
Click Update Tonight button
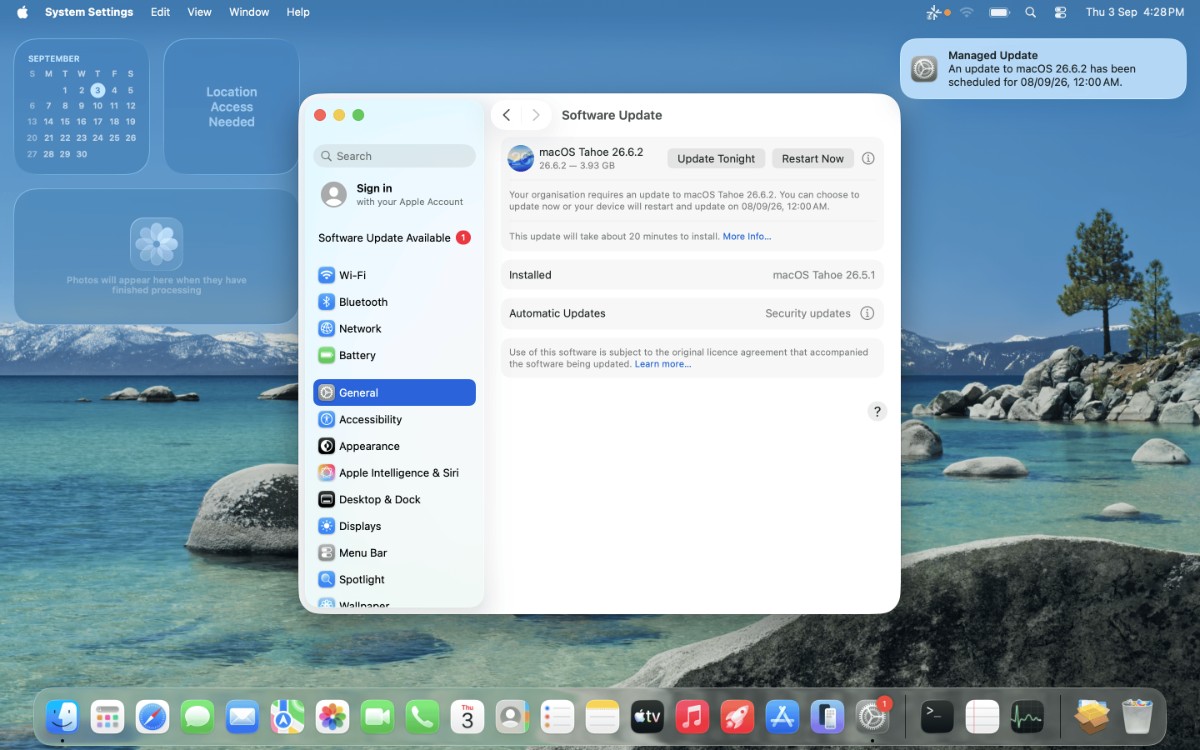[x=716, y=159]
